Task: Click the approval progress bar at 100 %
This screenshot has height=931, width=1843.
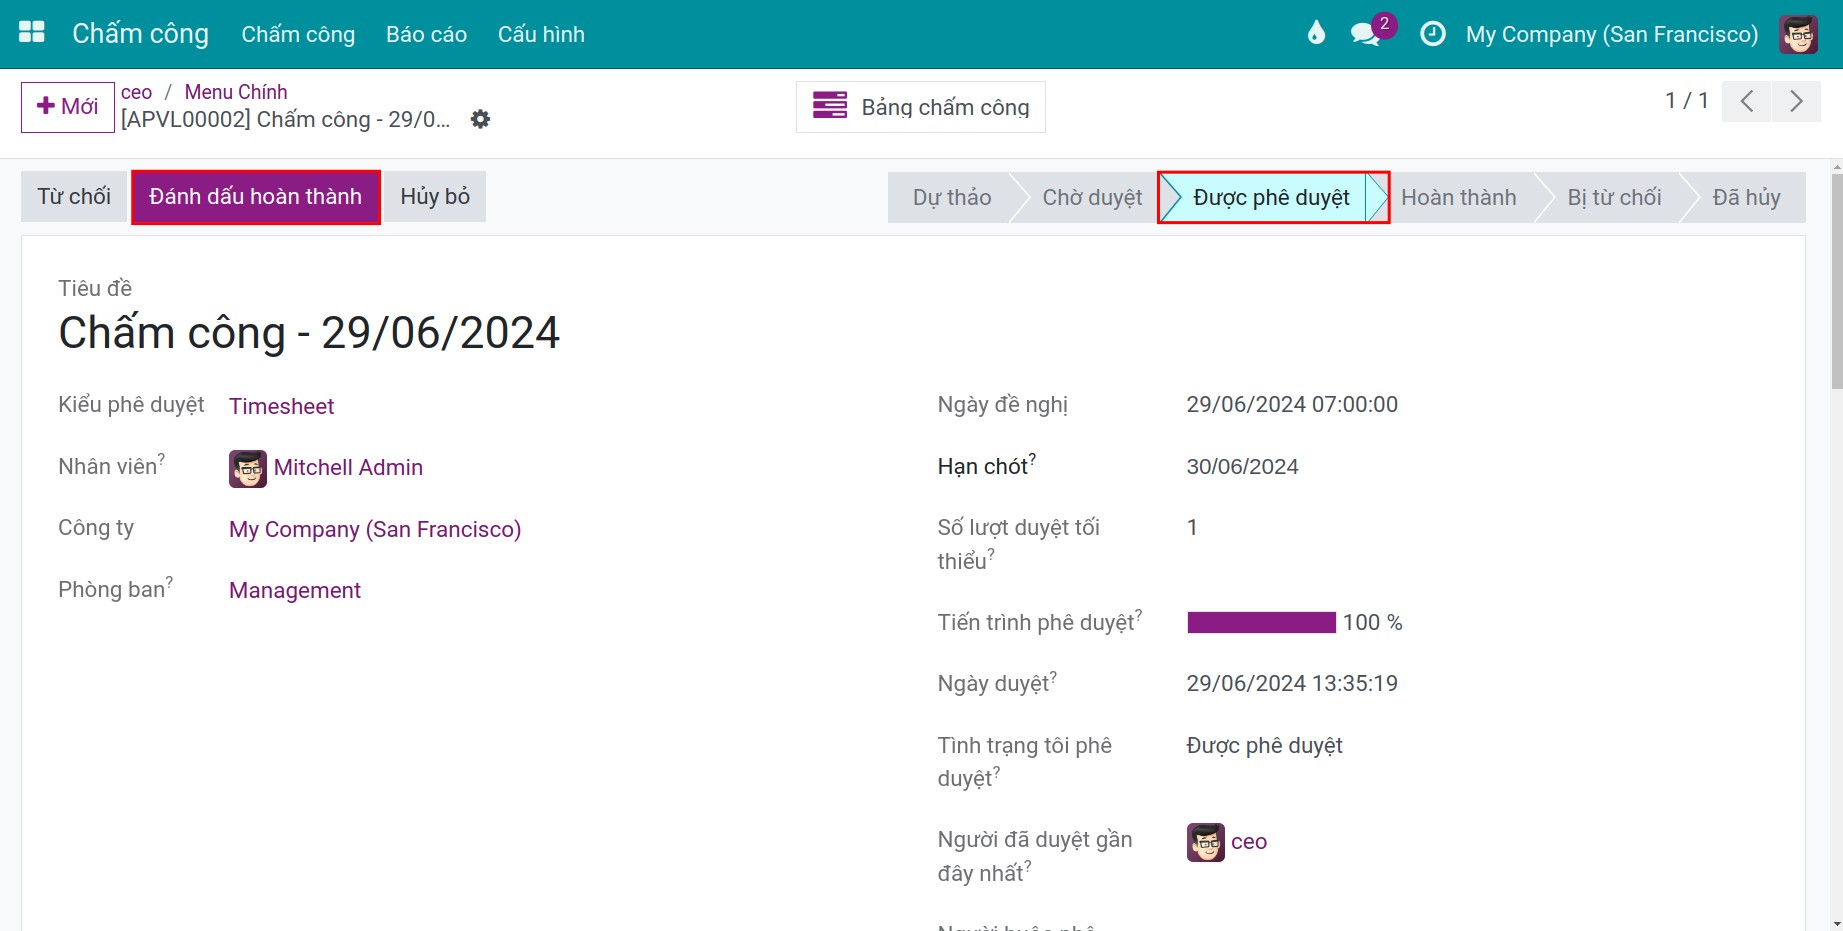Action: click(1261, 622)
